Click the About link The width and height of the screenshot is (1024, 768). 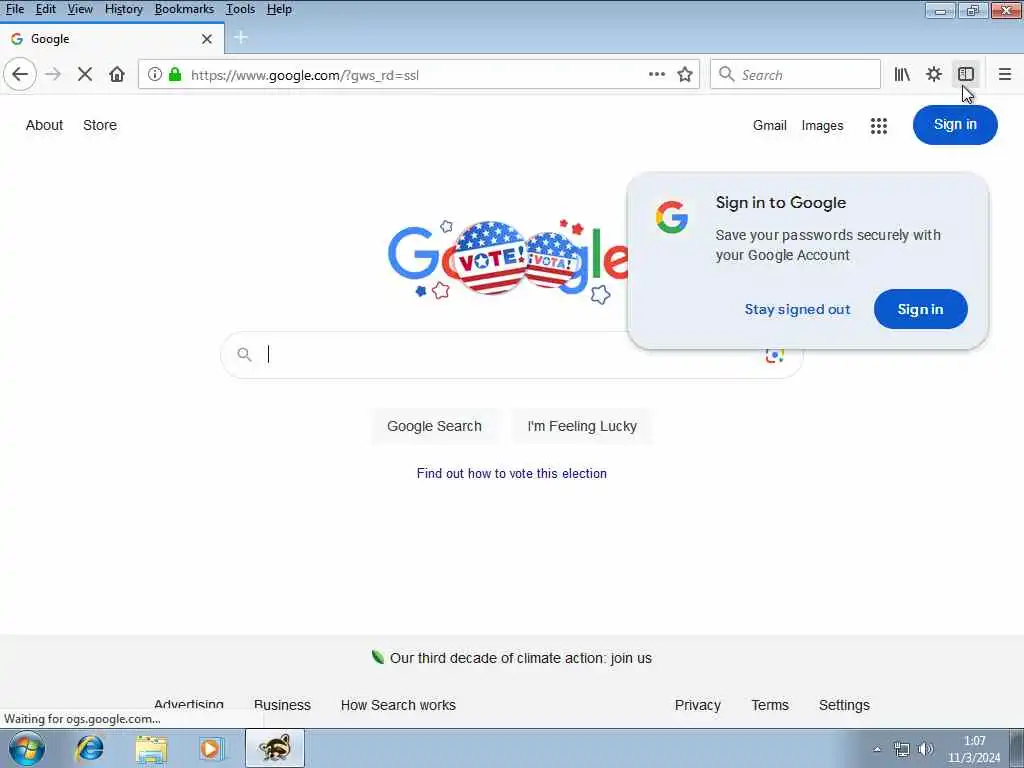tap(44, 125)
